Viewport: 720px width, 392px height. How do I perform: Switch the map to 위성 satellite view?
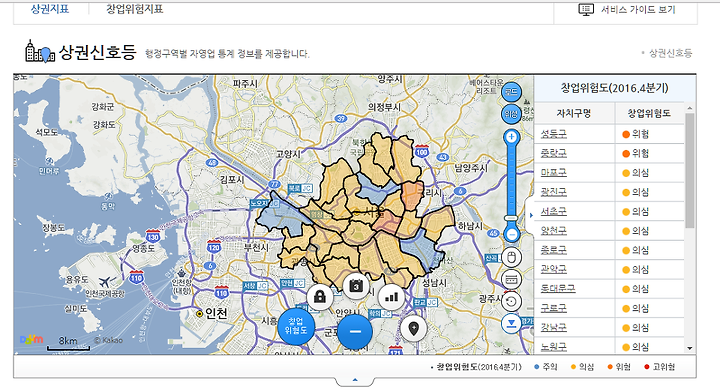pyautogui.click(x=511, y=114)
